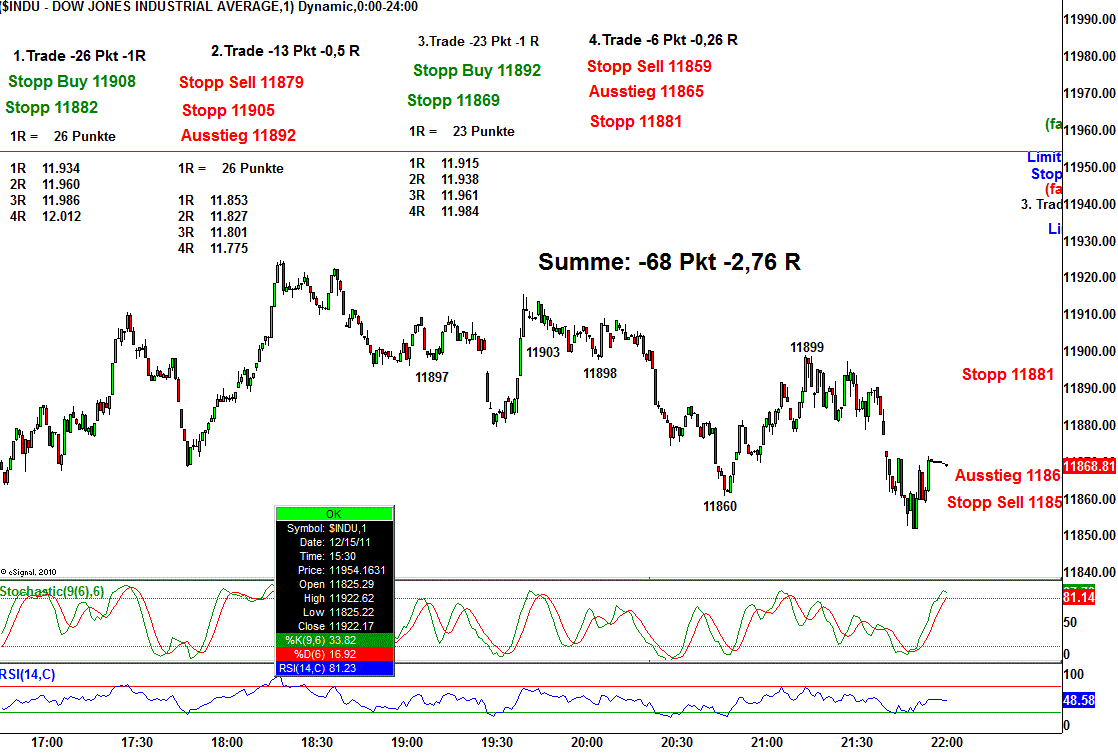Viewport: 1118px width, 753px height.
Task: Select the RSI(14,C) indicator panel label
Action: point(29,675)
